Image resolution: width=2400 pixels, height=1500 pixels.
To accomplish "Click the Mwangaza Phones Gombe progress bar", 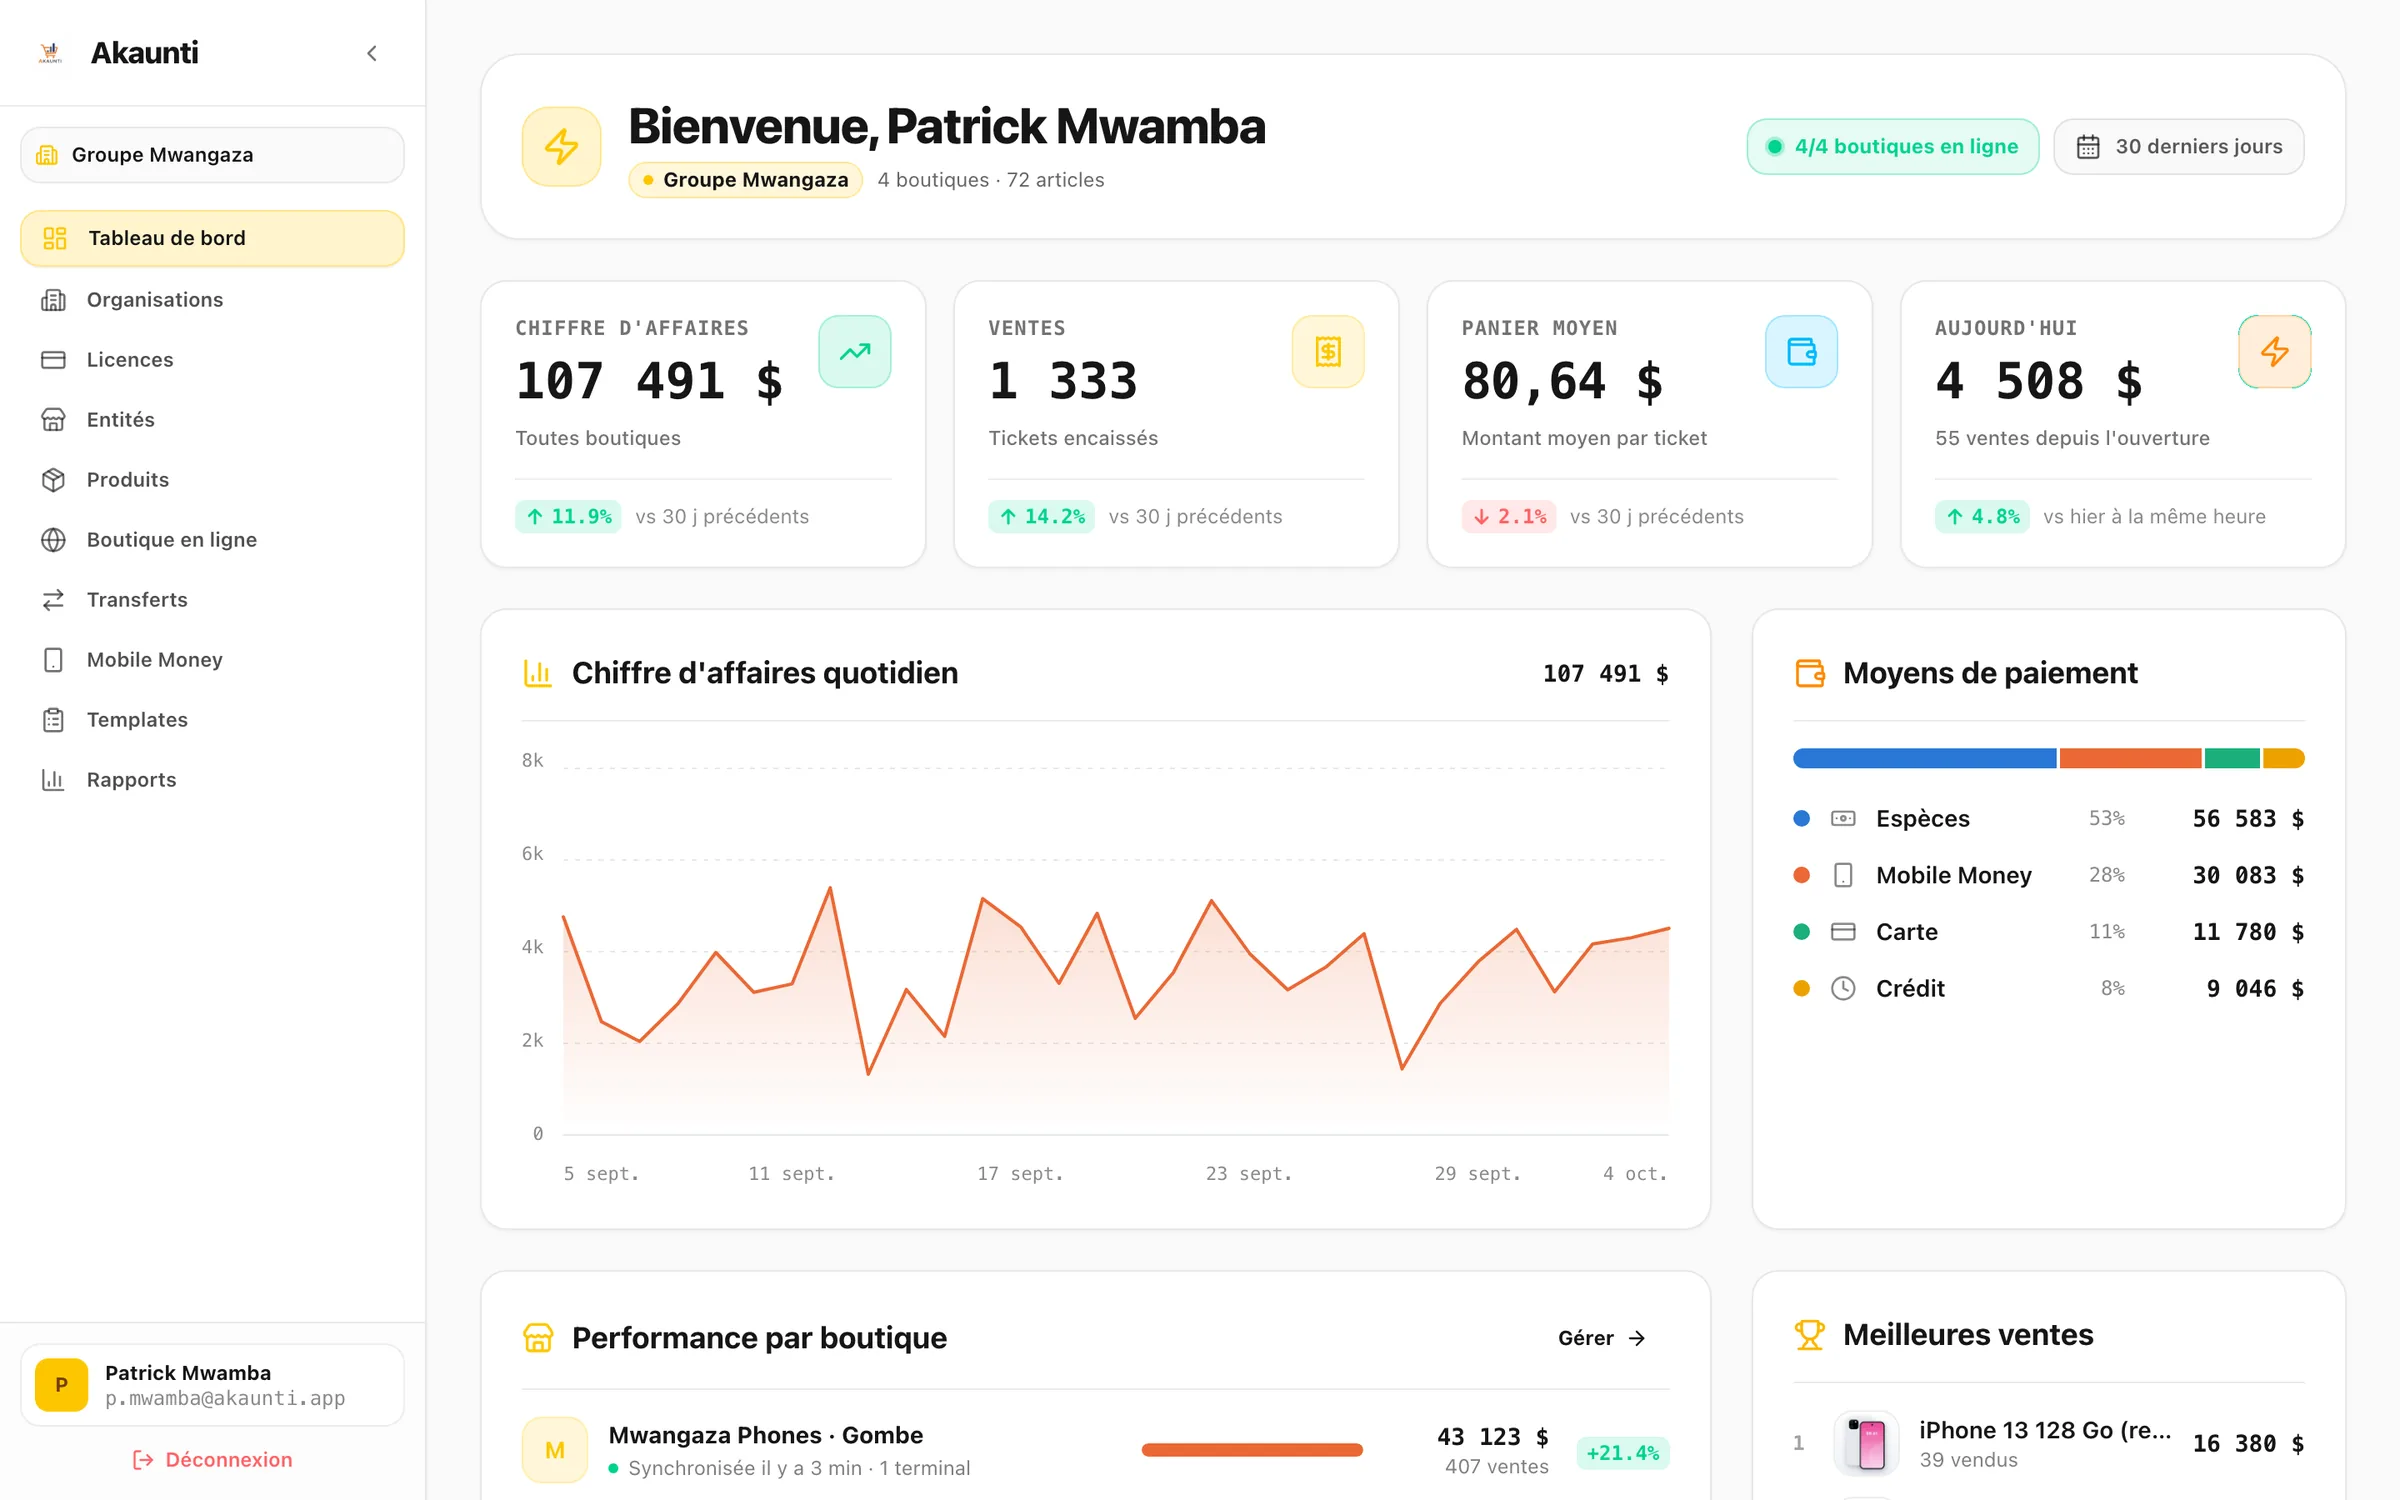I will point(1252,1450).
